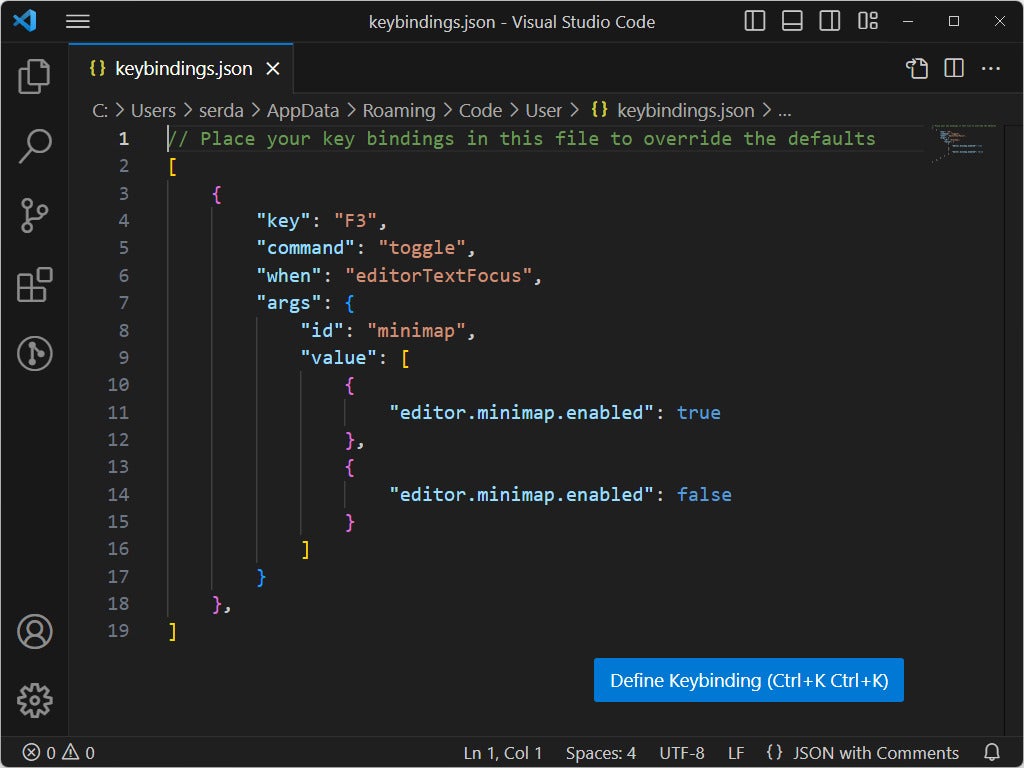Click the false value on line 14
Screen dimensions: 1024x768
pyautogui.click(x=704, y=494)
